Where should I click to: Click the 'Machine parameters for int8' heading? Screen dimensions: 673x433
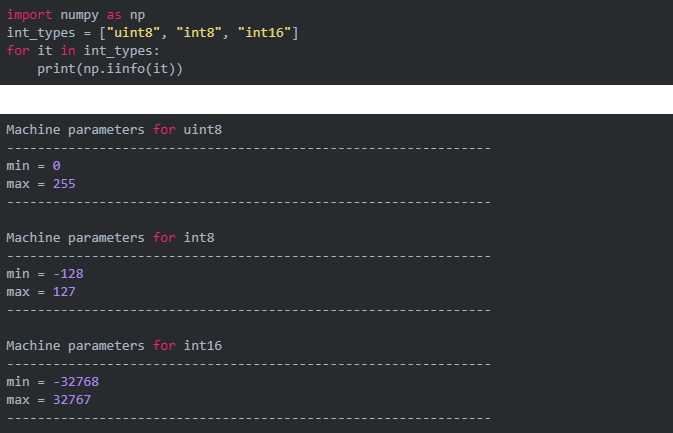point(110,238)
